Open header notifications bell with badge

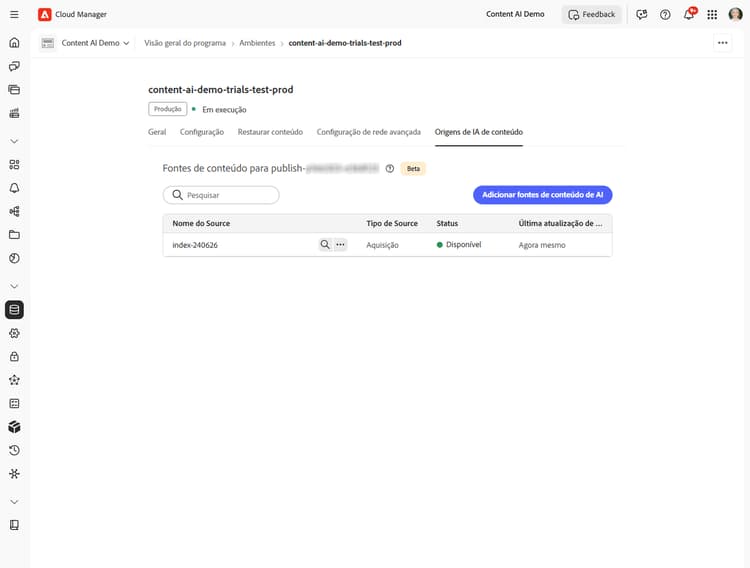click(x=689, y=14)
